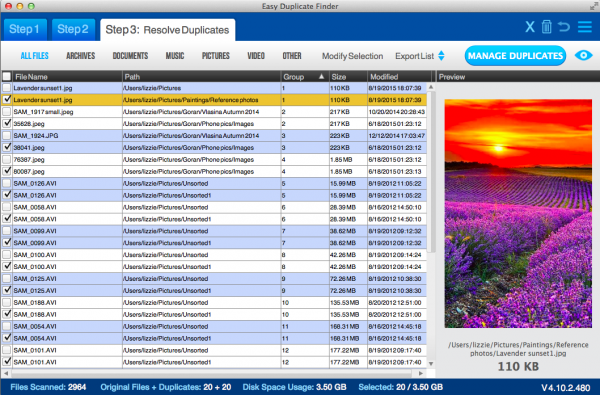The width and height of the screenshot is (600, 395).
Task: Switch to the Step 1 tab
Action: 24,29
